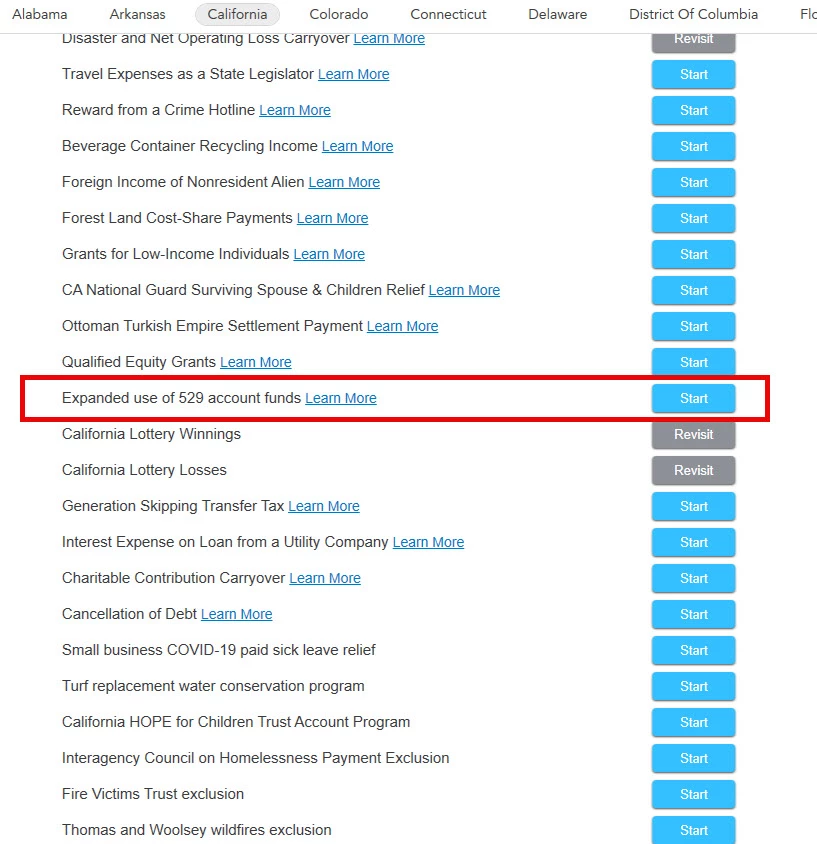The height and width of the screenshot is (844, 817).
Task: Start Qualified Equity Grants
Action: [x=693, y=362]
